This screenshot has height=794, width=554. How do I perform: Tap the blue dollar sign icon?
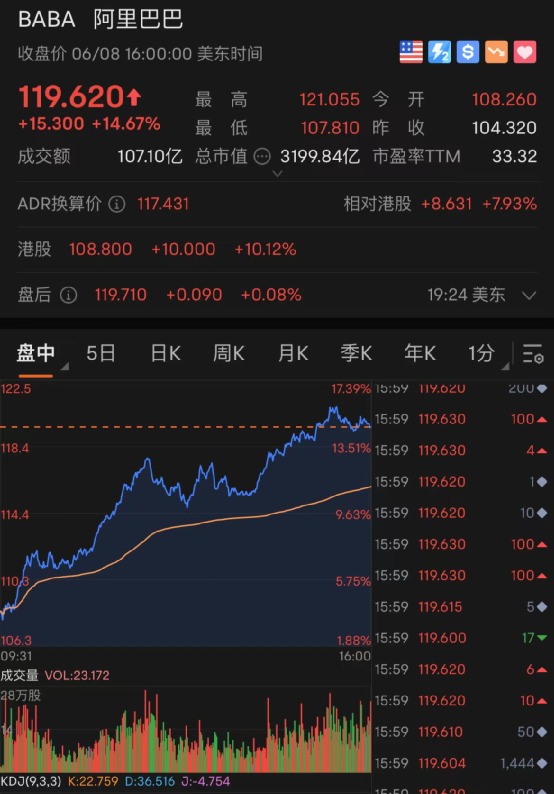point(468,52)
